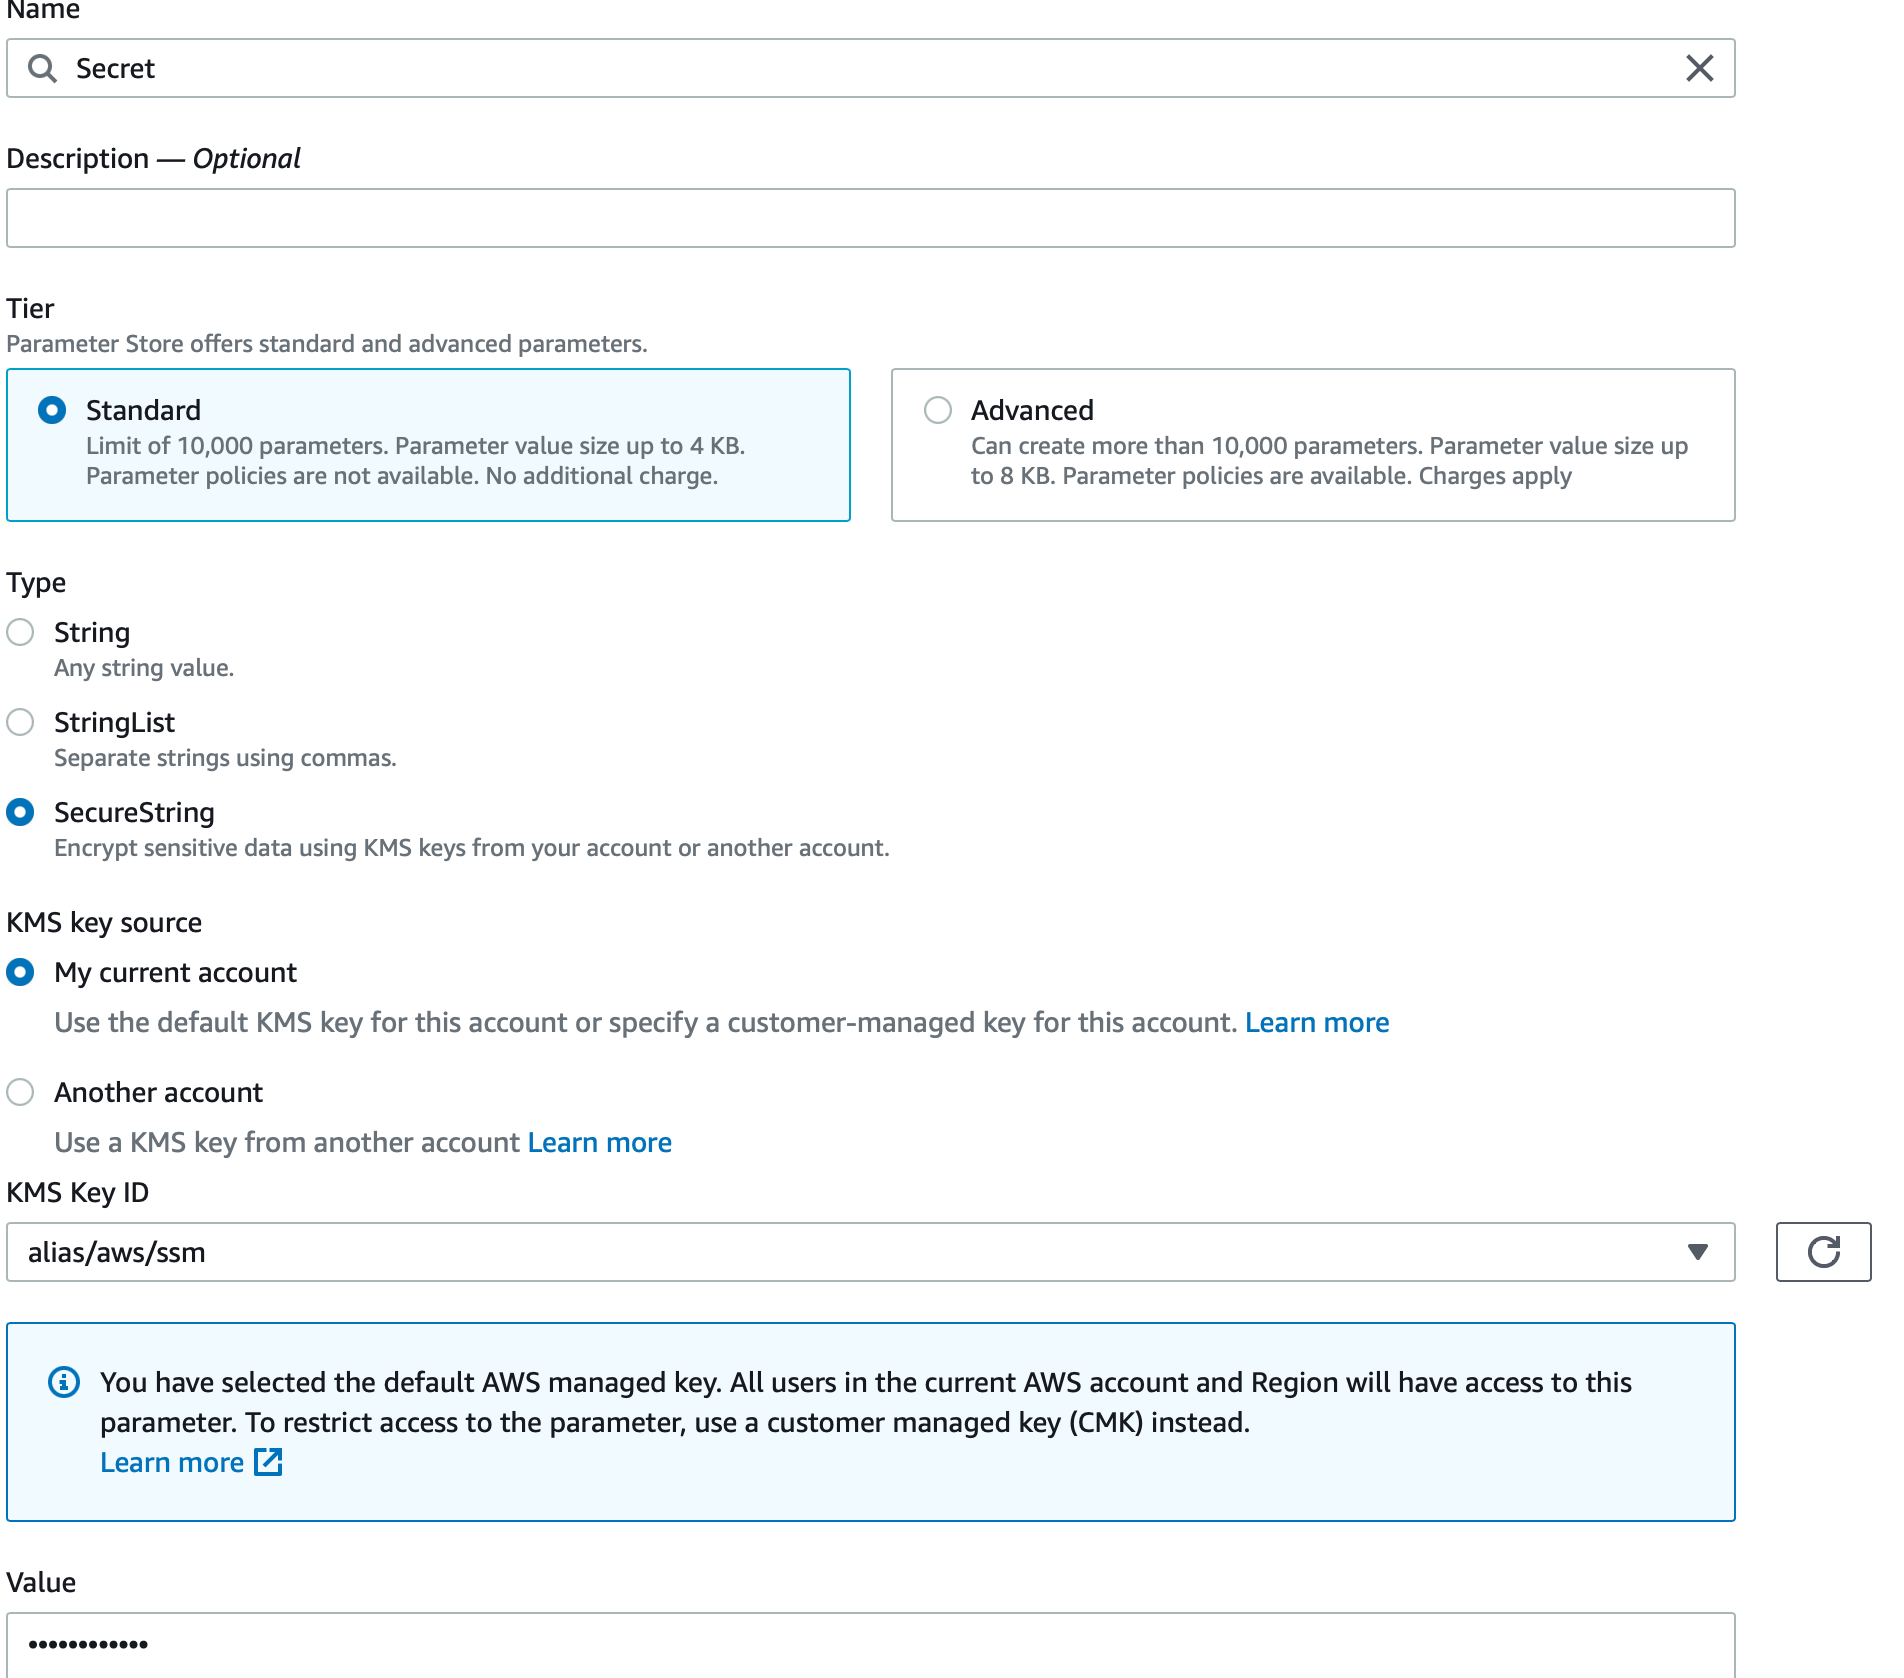Click the 'Use a KMS key from another account' text
Image resolution: width=1904 pixels, height=1678 pixels.
point(287,1142)
